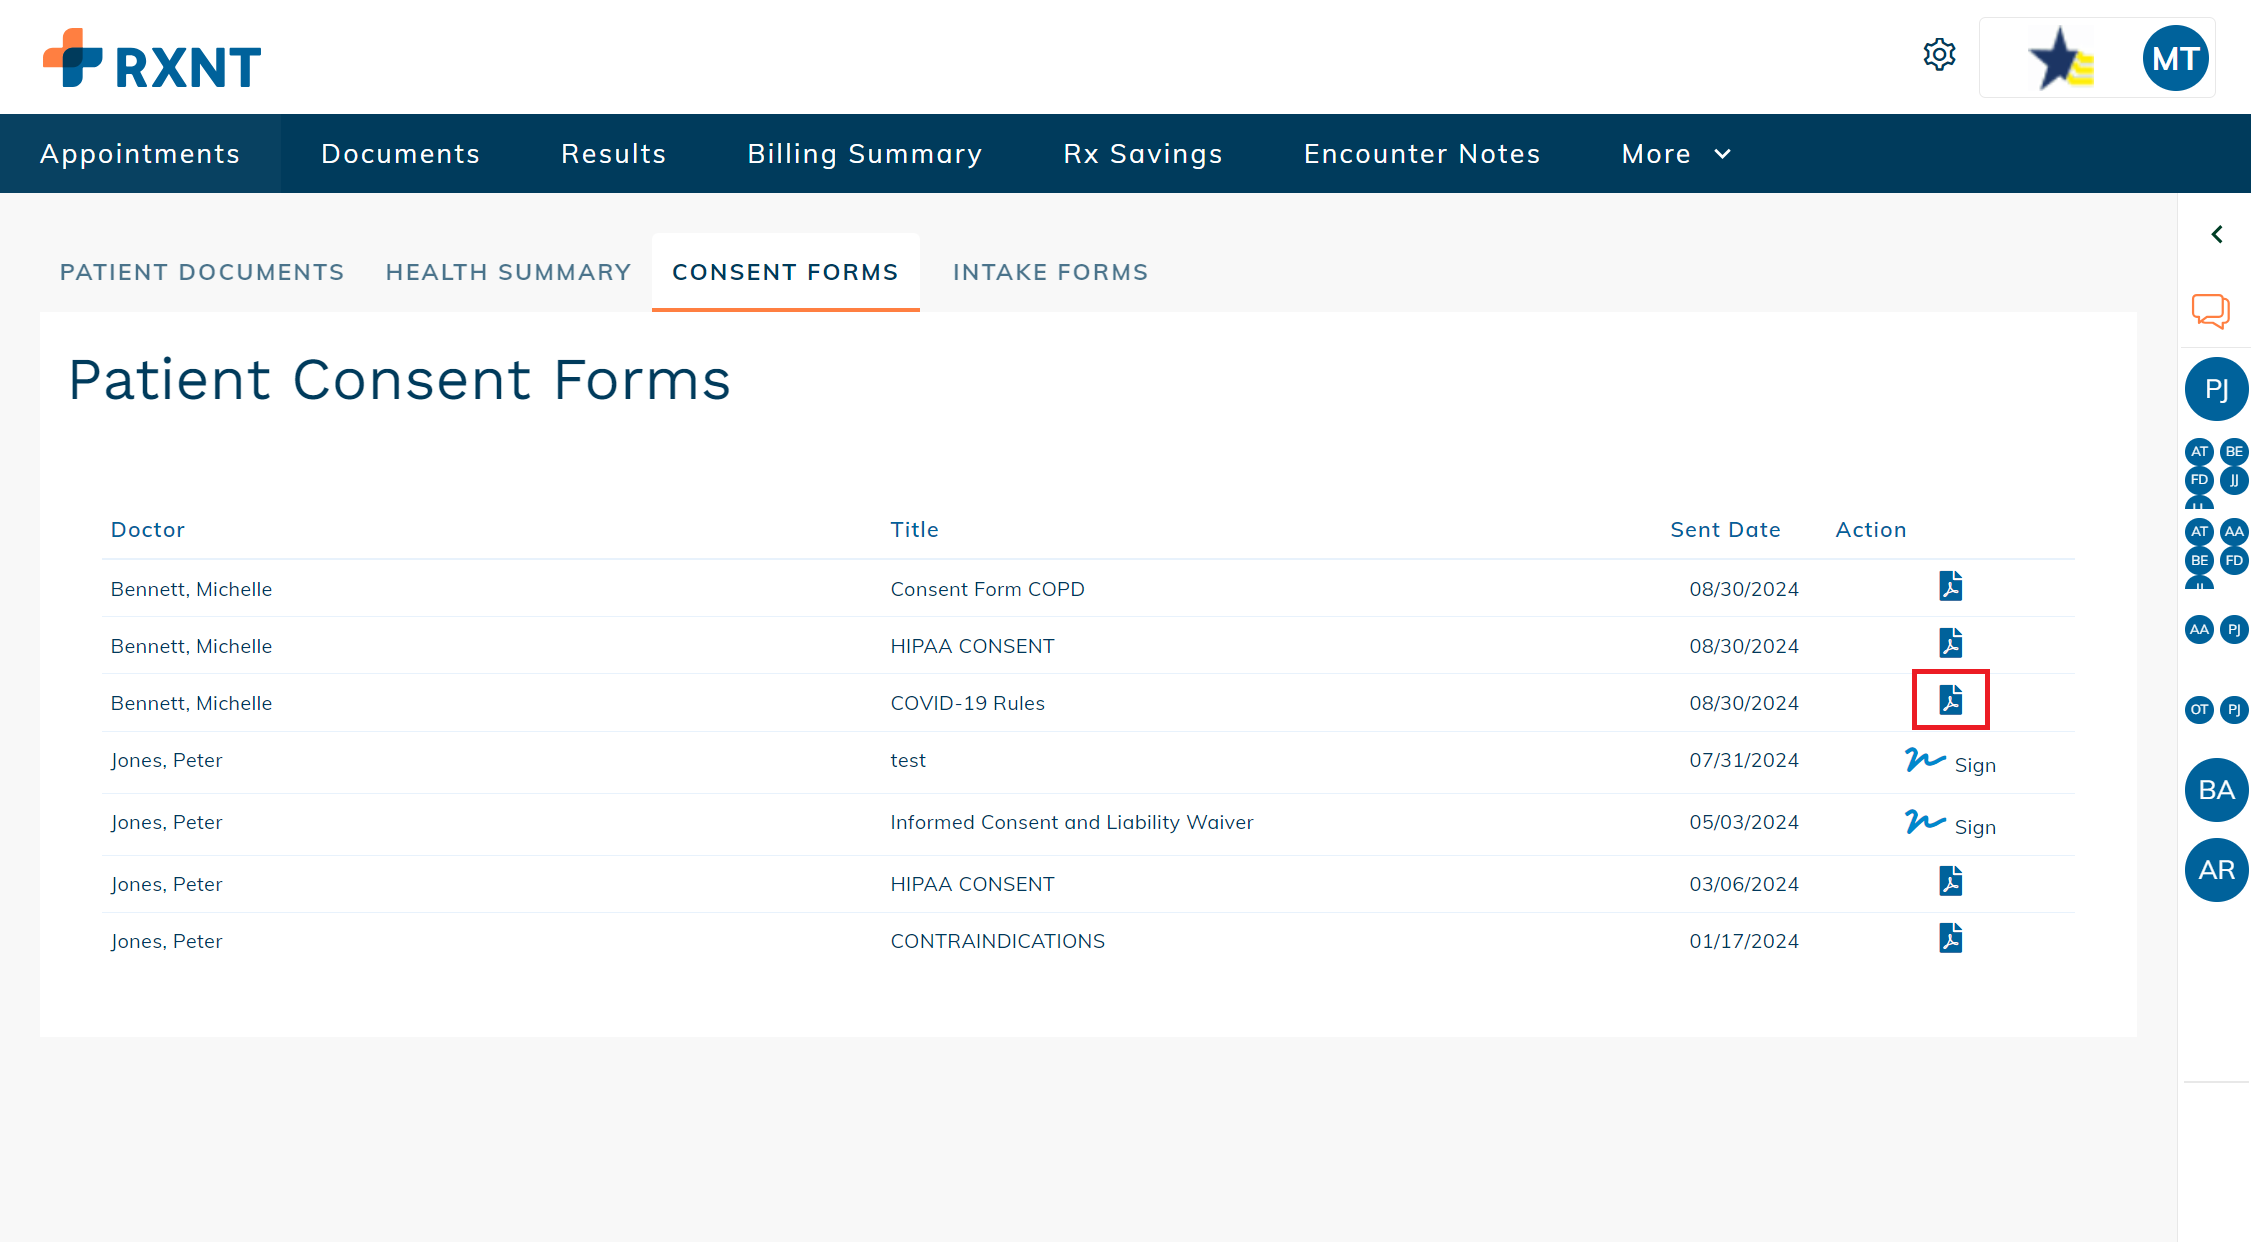
Task: Open the settings gear icon
Action: tap(1939, 55)
